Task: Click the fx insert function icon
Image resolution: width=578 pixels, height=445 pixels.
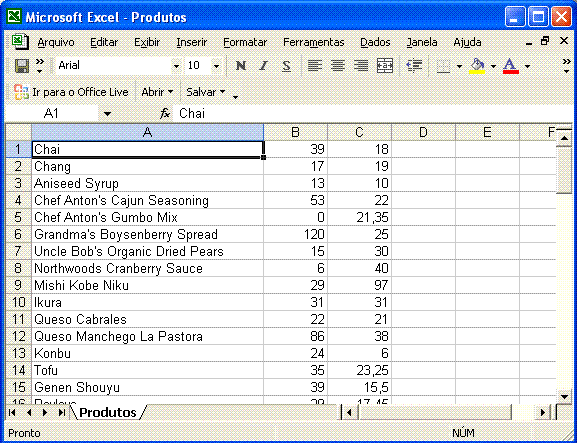Action: (165, 114)
